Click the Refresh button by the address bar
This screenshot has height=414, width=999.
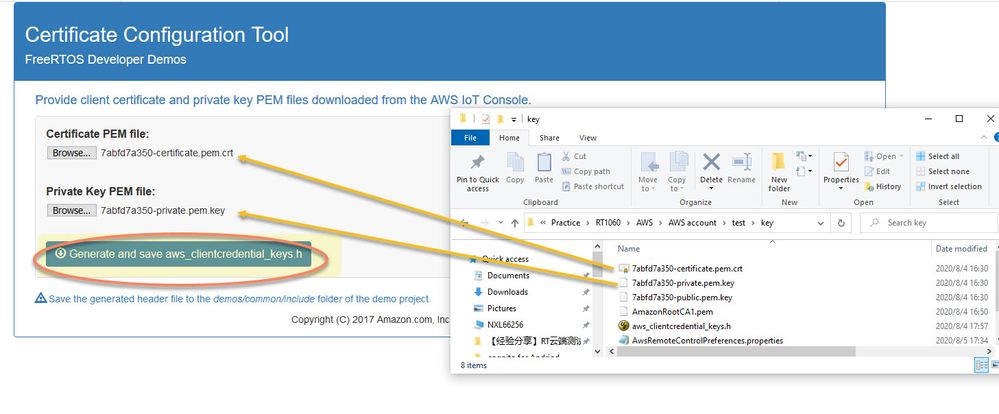pos(841,223)
